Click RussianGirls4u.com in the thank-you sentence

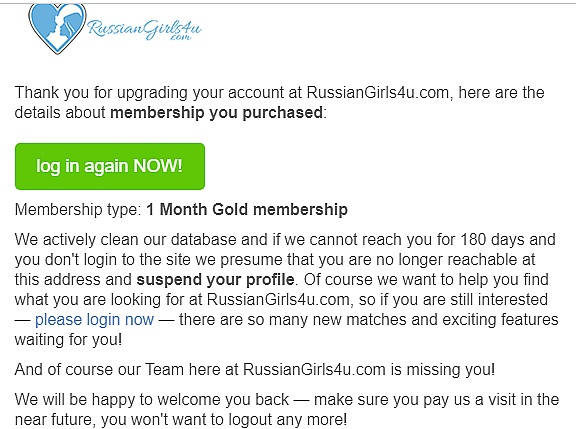click(378, 93)
